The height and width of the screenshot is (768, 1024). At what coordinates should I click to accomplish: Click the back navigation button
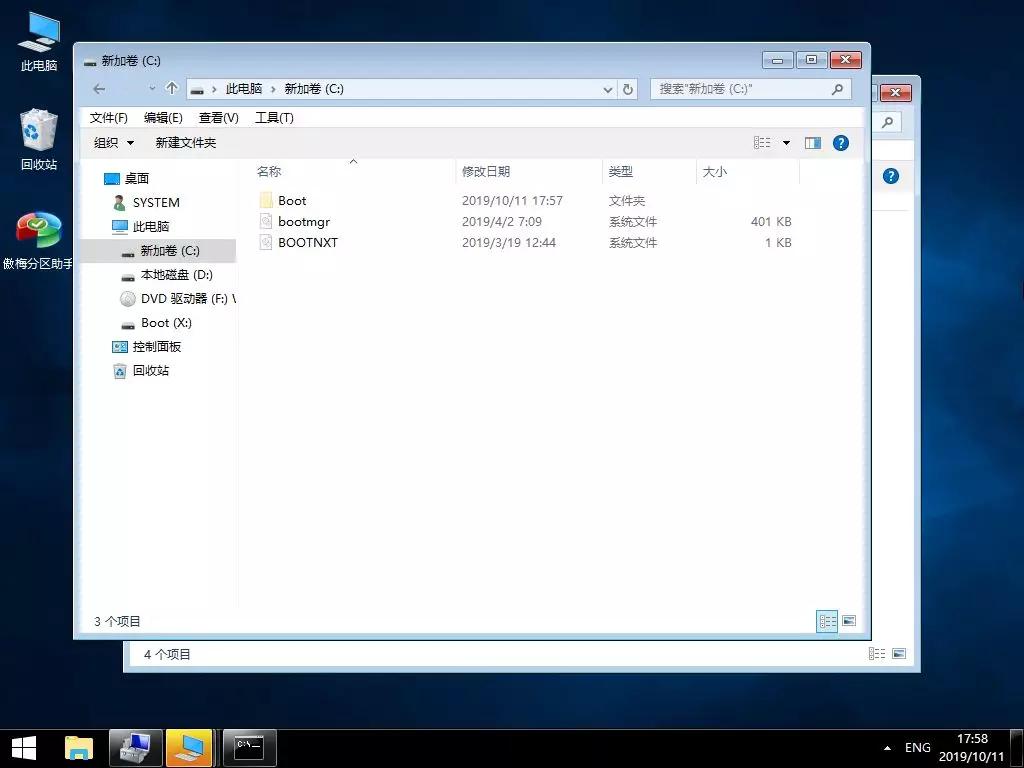tap(98, 89)
